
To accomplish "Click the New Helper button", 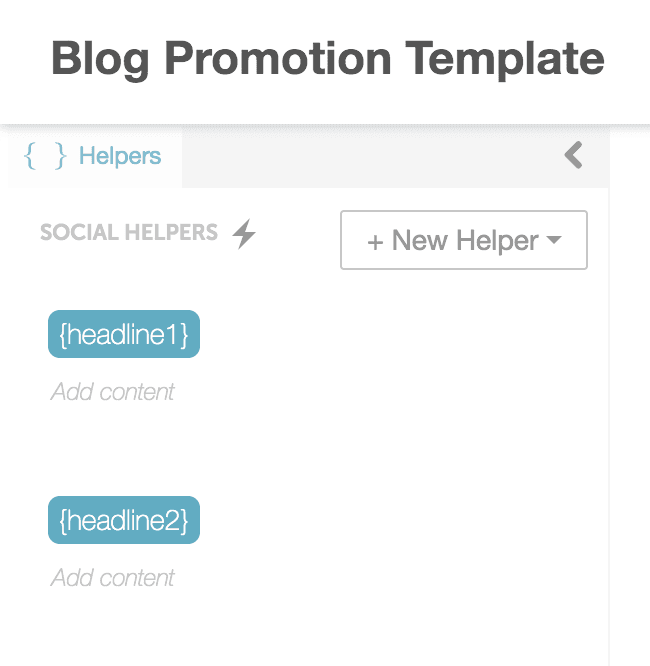I will coord(464,240).
